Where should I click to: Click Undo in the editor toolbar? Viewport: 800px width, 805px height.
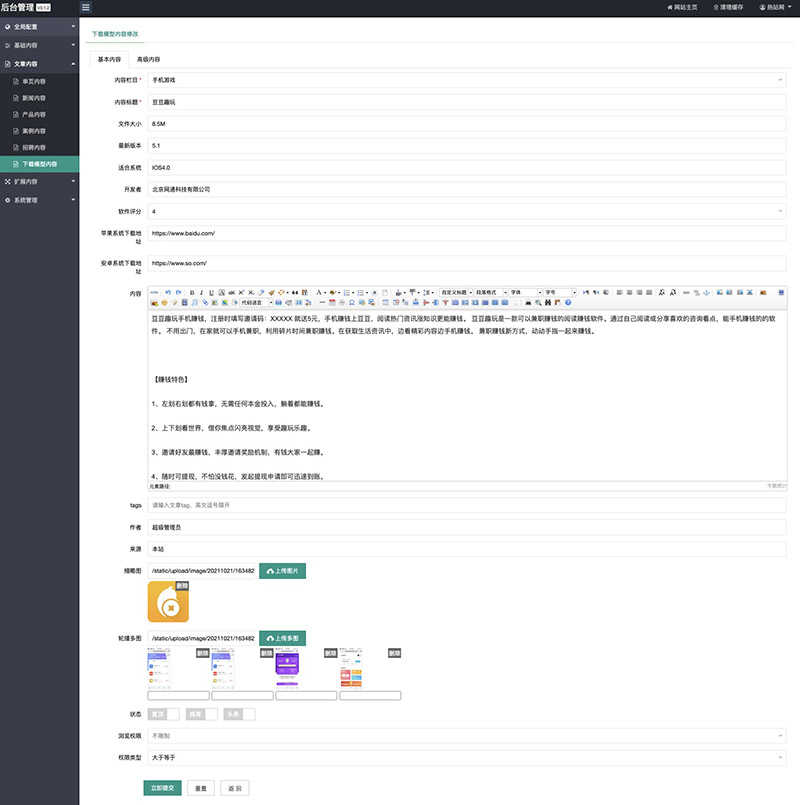click(x=168, y=292)
